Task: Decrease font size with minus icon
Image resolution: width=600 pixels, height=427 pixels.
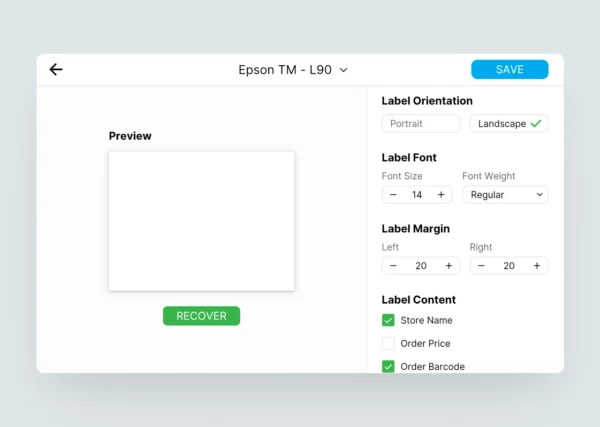Action: (x=393, y=195)
